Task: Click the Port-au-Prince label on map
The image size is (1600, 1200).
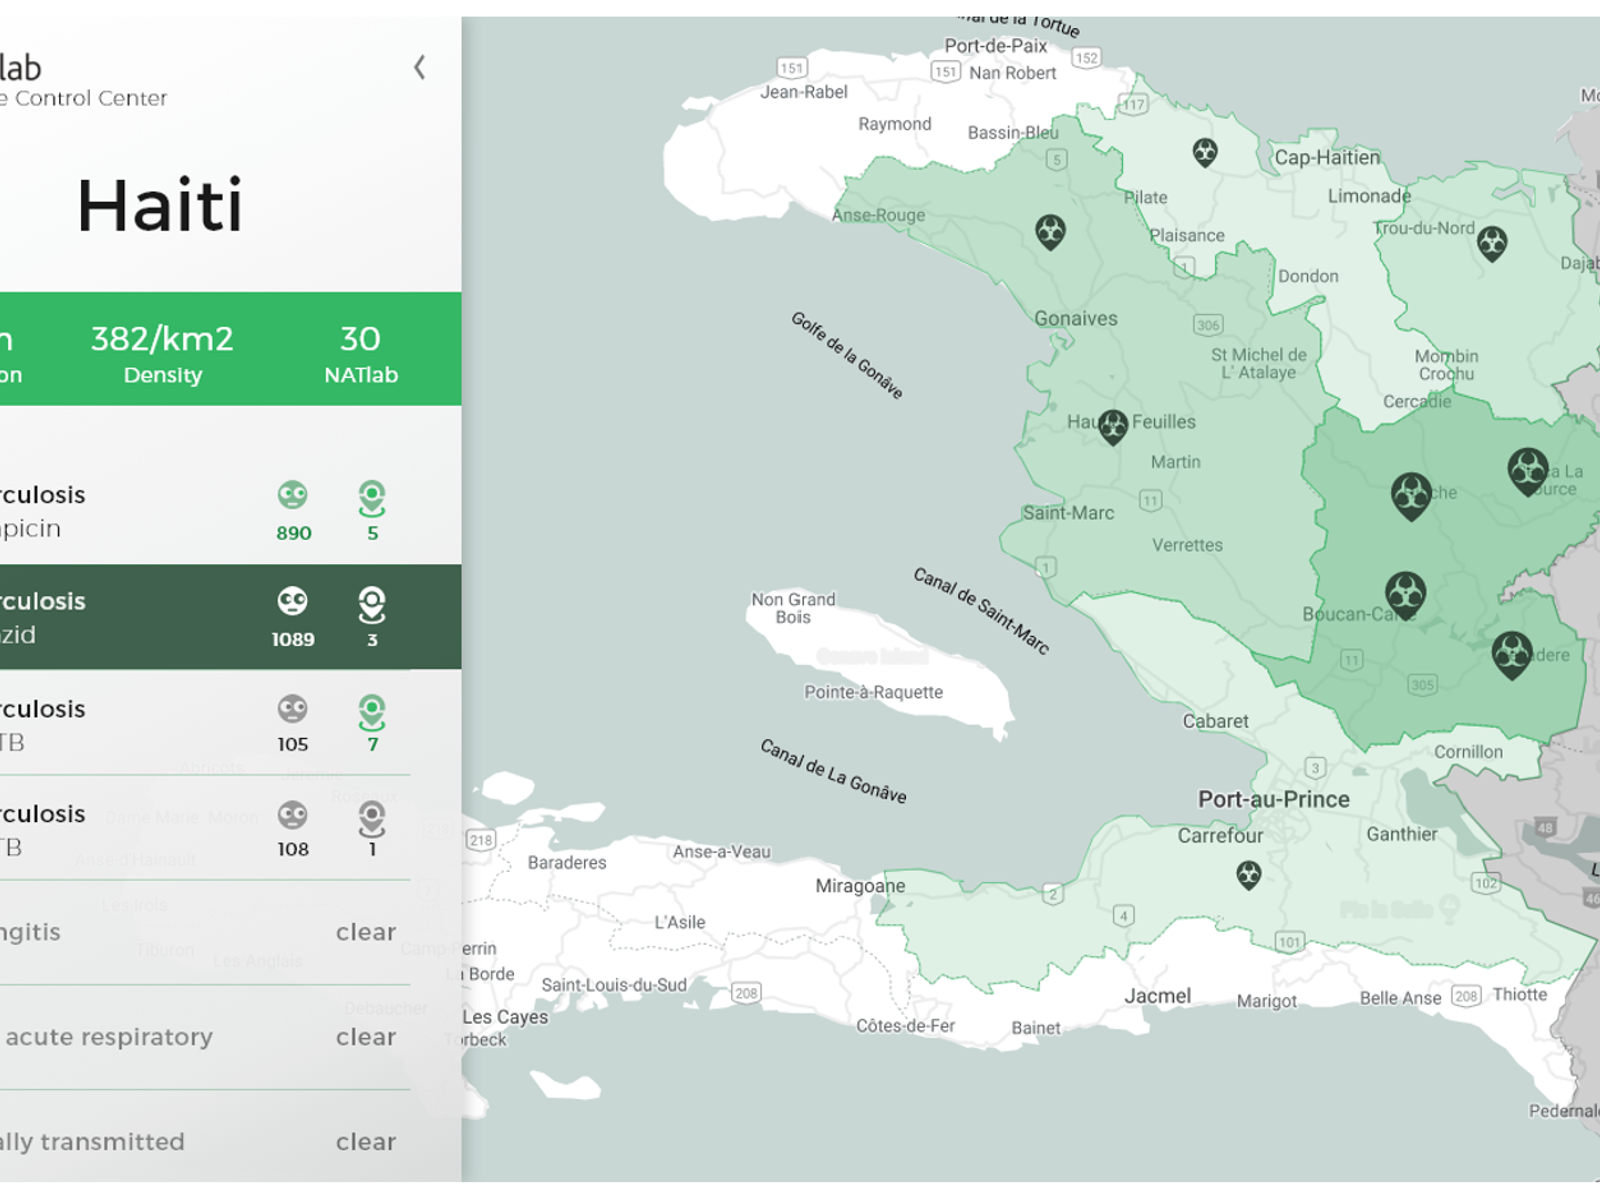Action: click(1273, 799)
